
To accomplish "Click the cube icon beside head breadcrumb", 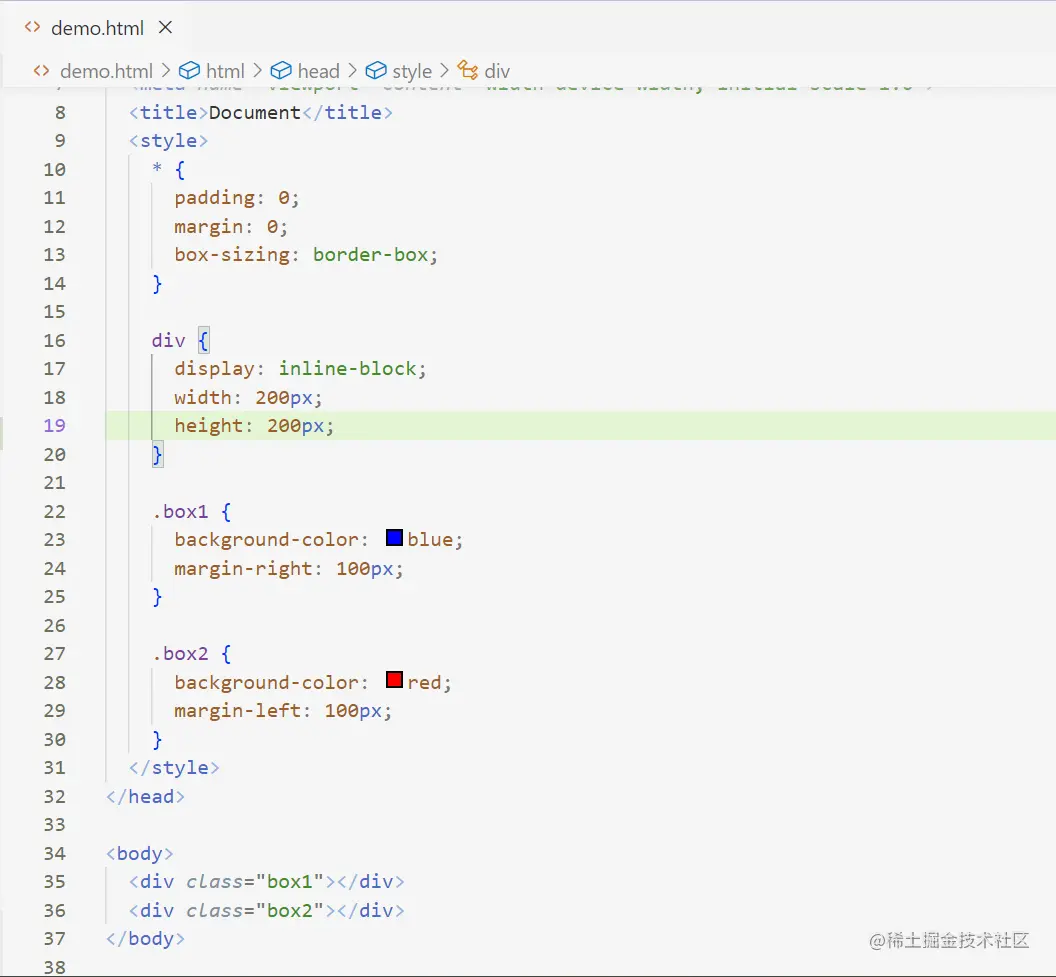I will tap(281, 71).
